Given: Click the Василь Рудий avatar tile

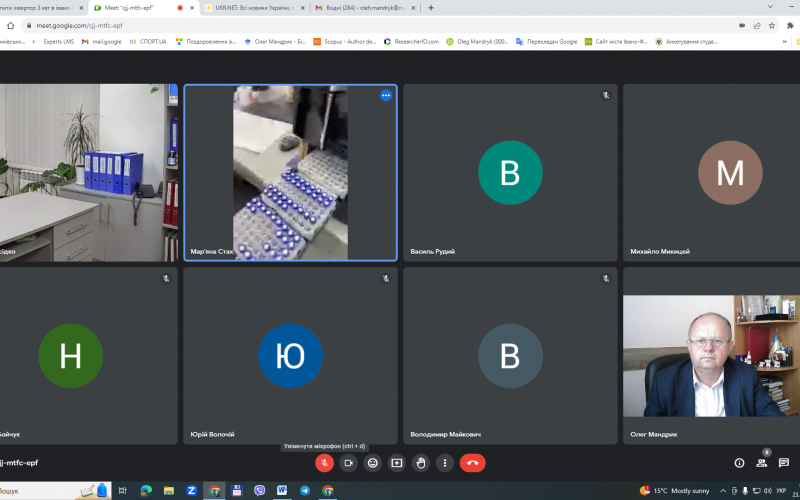Looking at the screenshot, I should pos(510,172).
